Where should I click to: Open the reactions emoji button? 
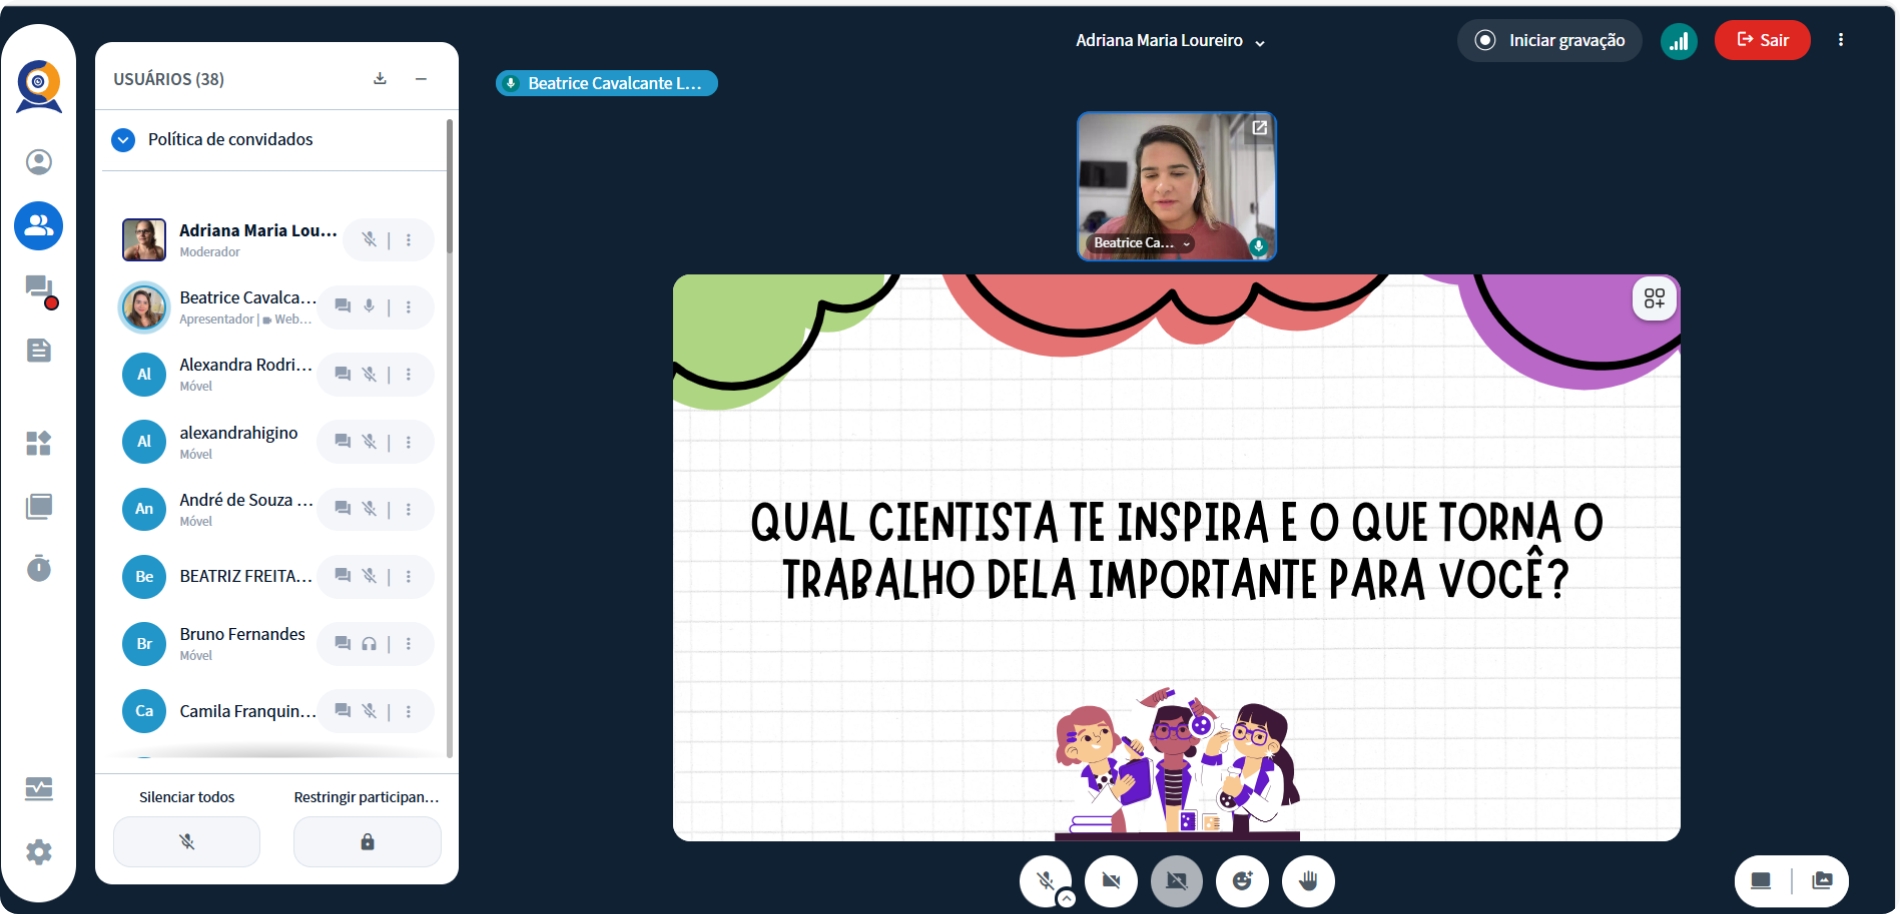tap(1242, 881)
